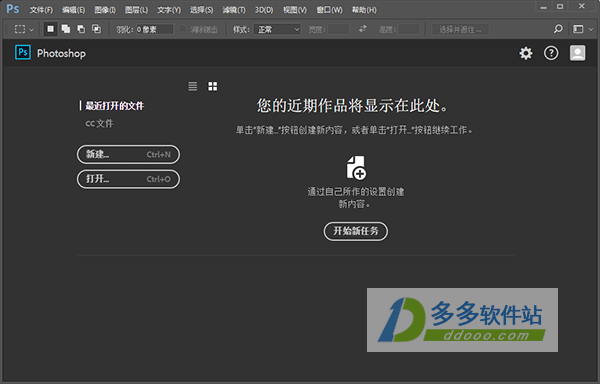The height and width of the screenshot is (384, 600).
Task: Click the width (宽度) input field
Action: click(339, 29)
